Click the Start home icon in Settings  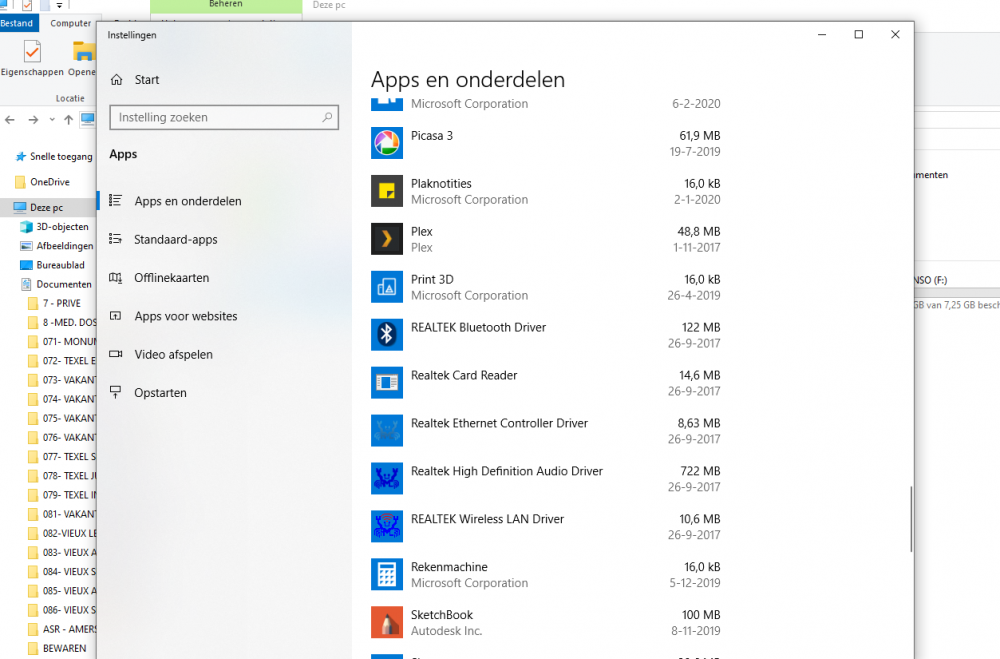pyautogui.click(x=117, y=80)
